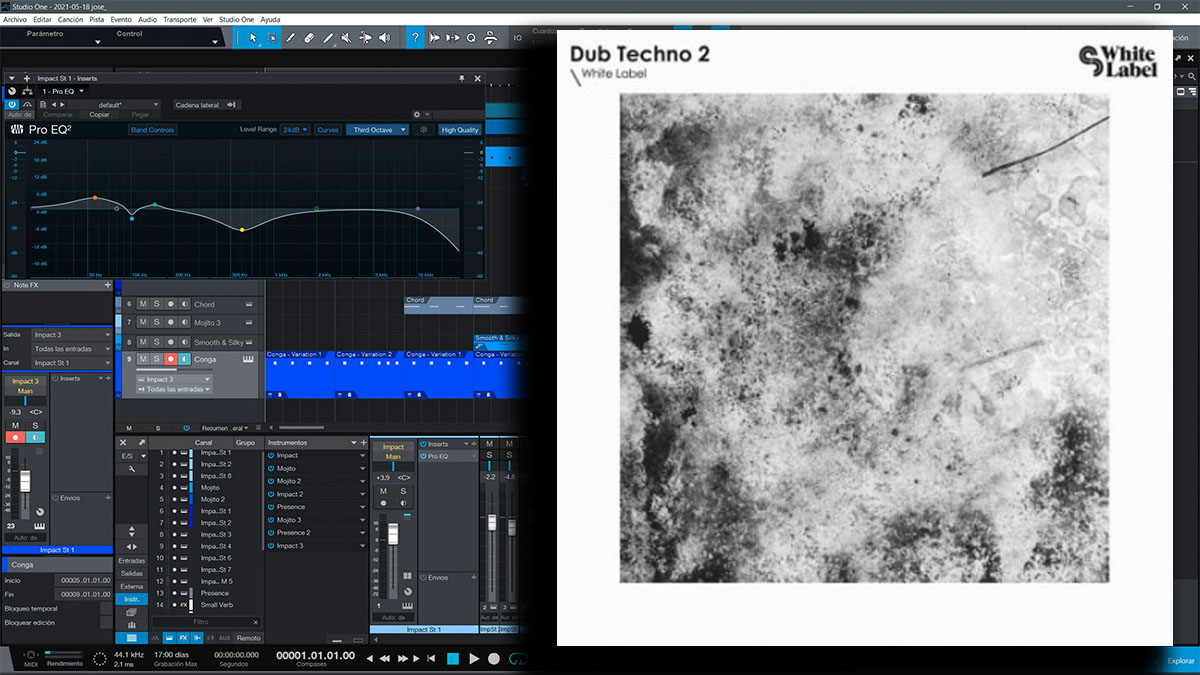The image size is (1200, 675).
Task: Click the routing icon beside 1 - Pro EQ
Action: point(27,91)
